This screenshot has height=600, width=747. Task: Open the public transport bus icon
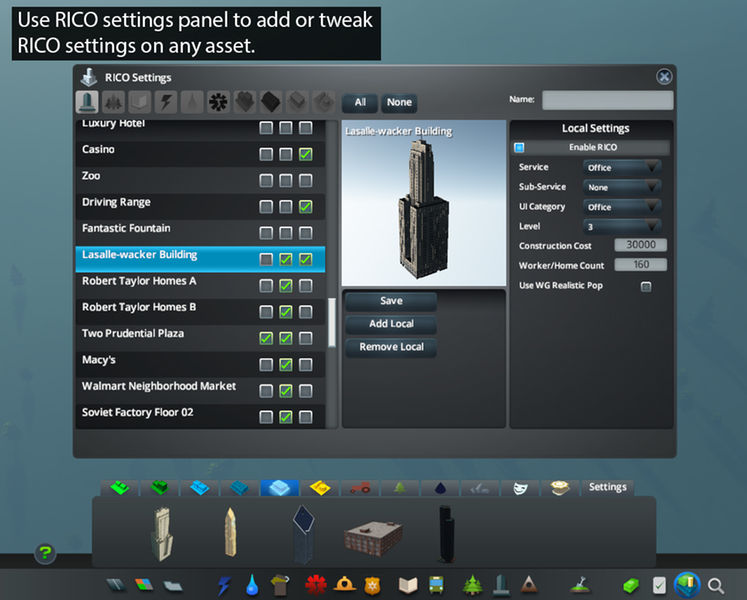(436, 584)
